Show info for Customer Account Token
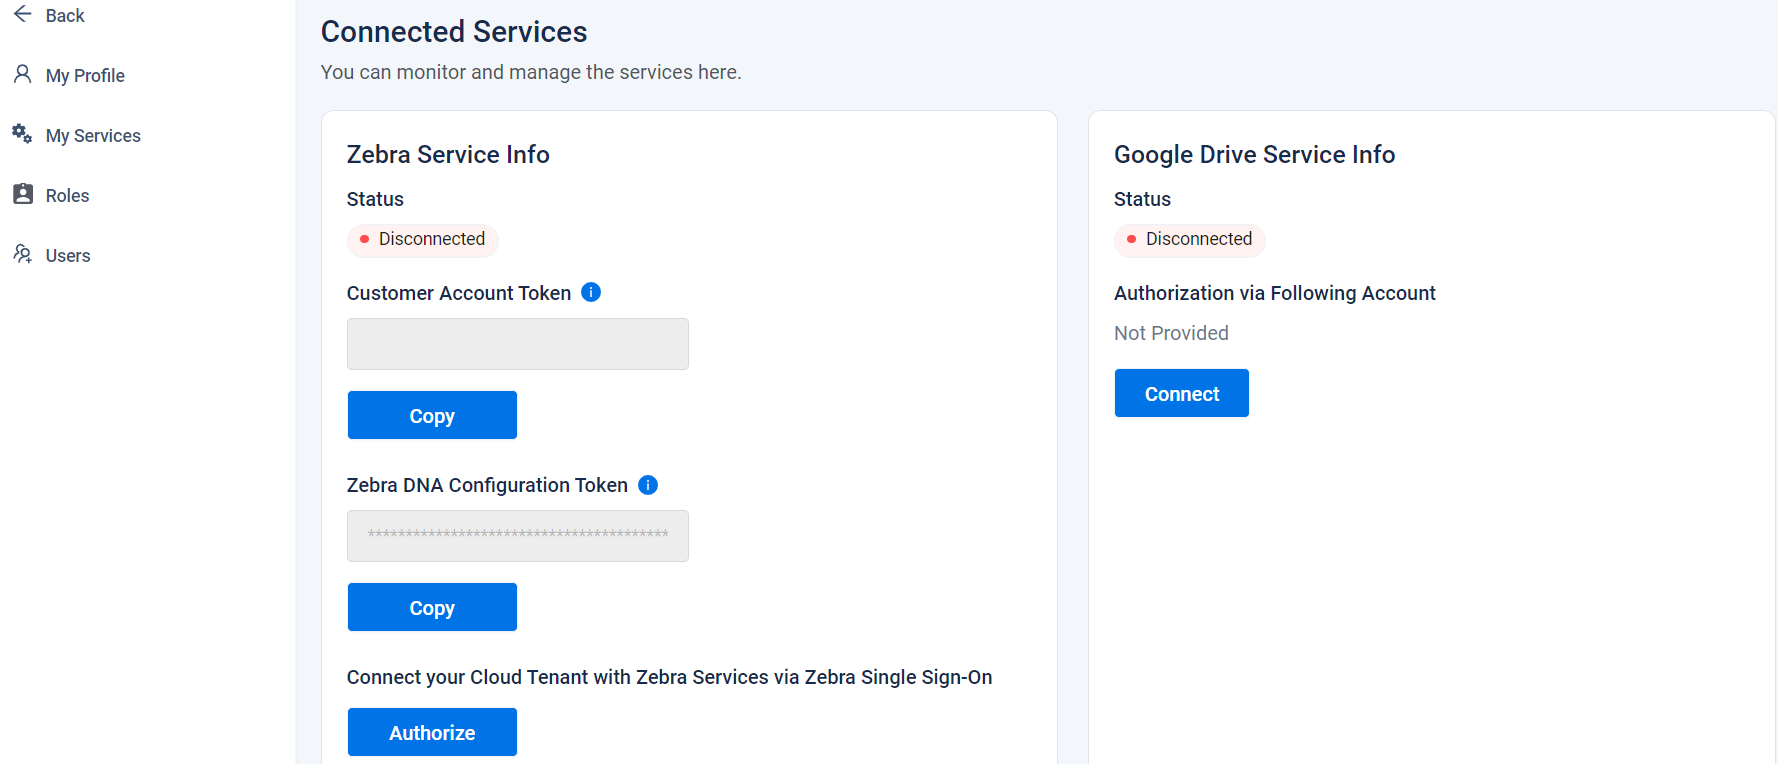This screenshot has width=1778, height=764. tap(591, 292)
